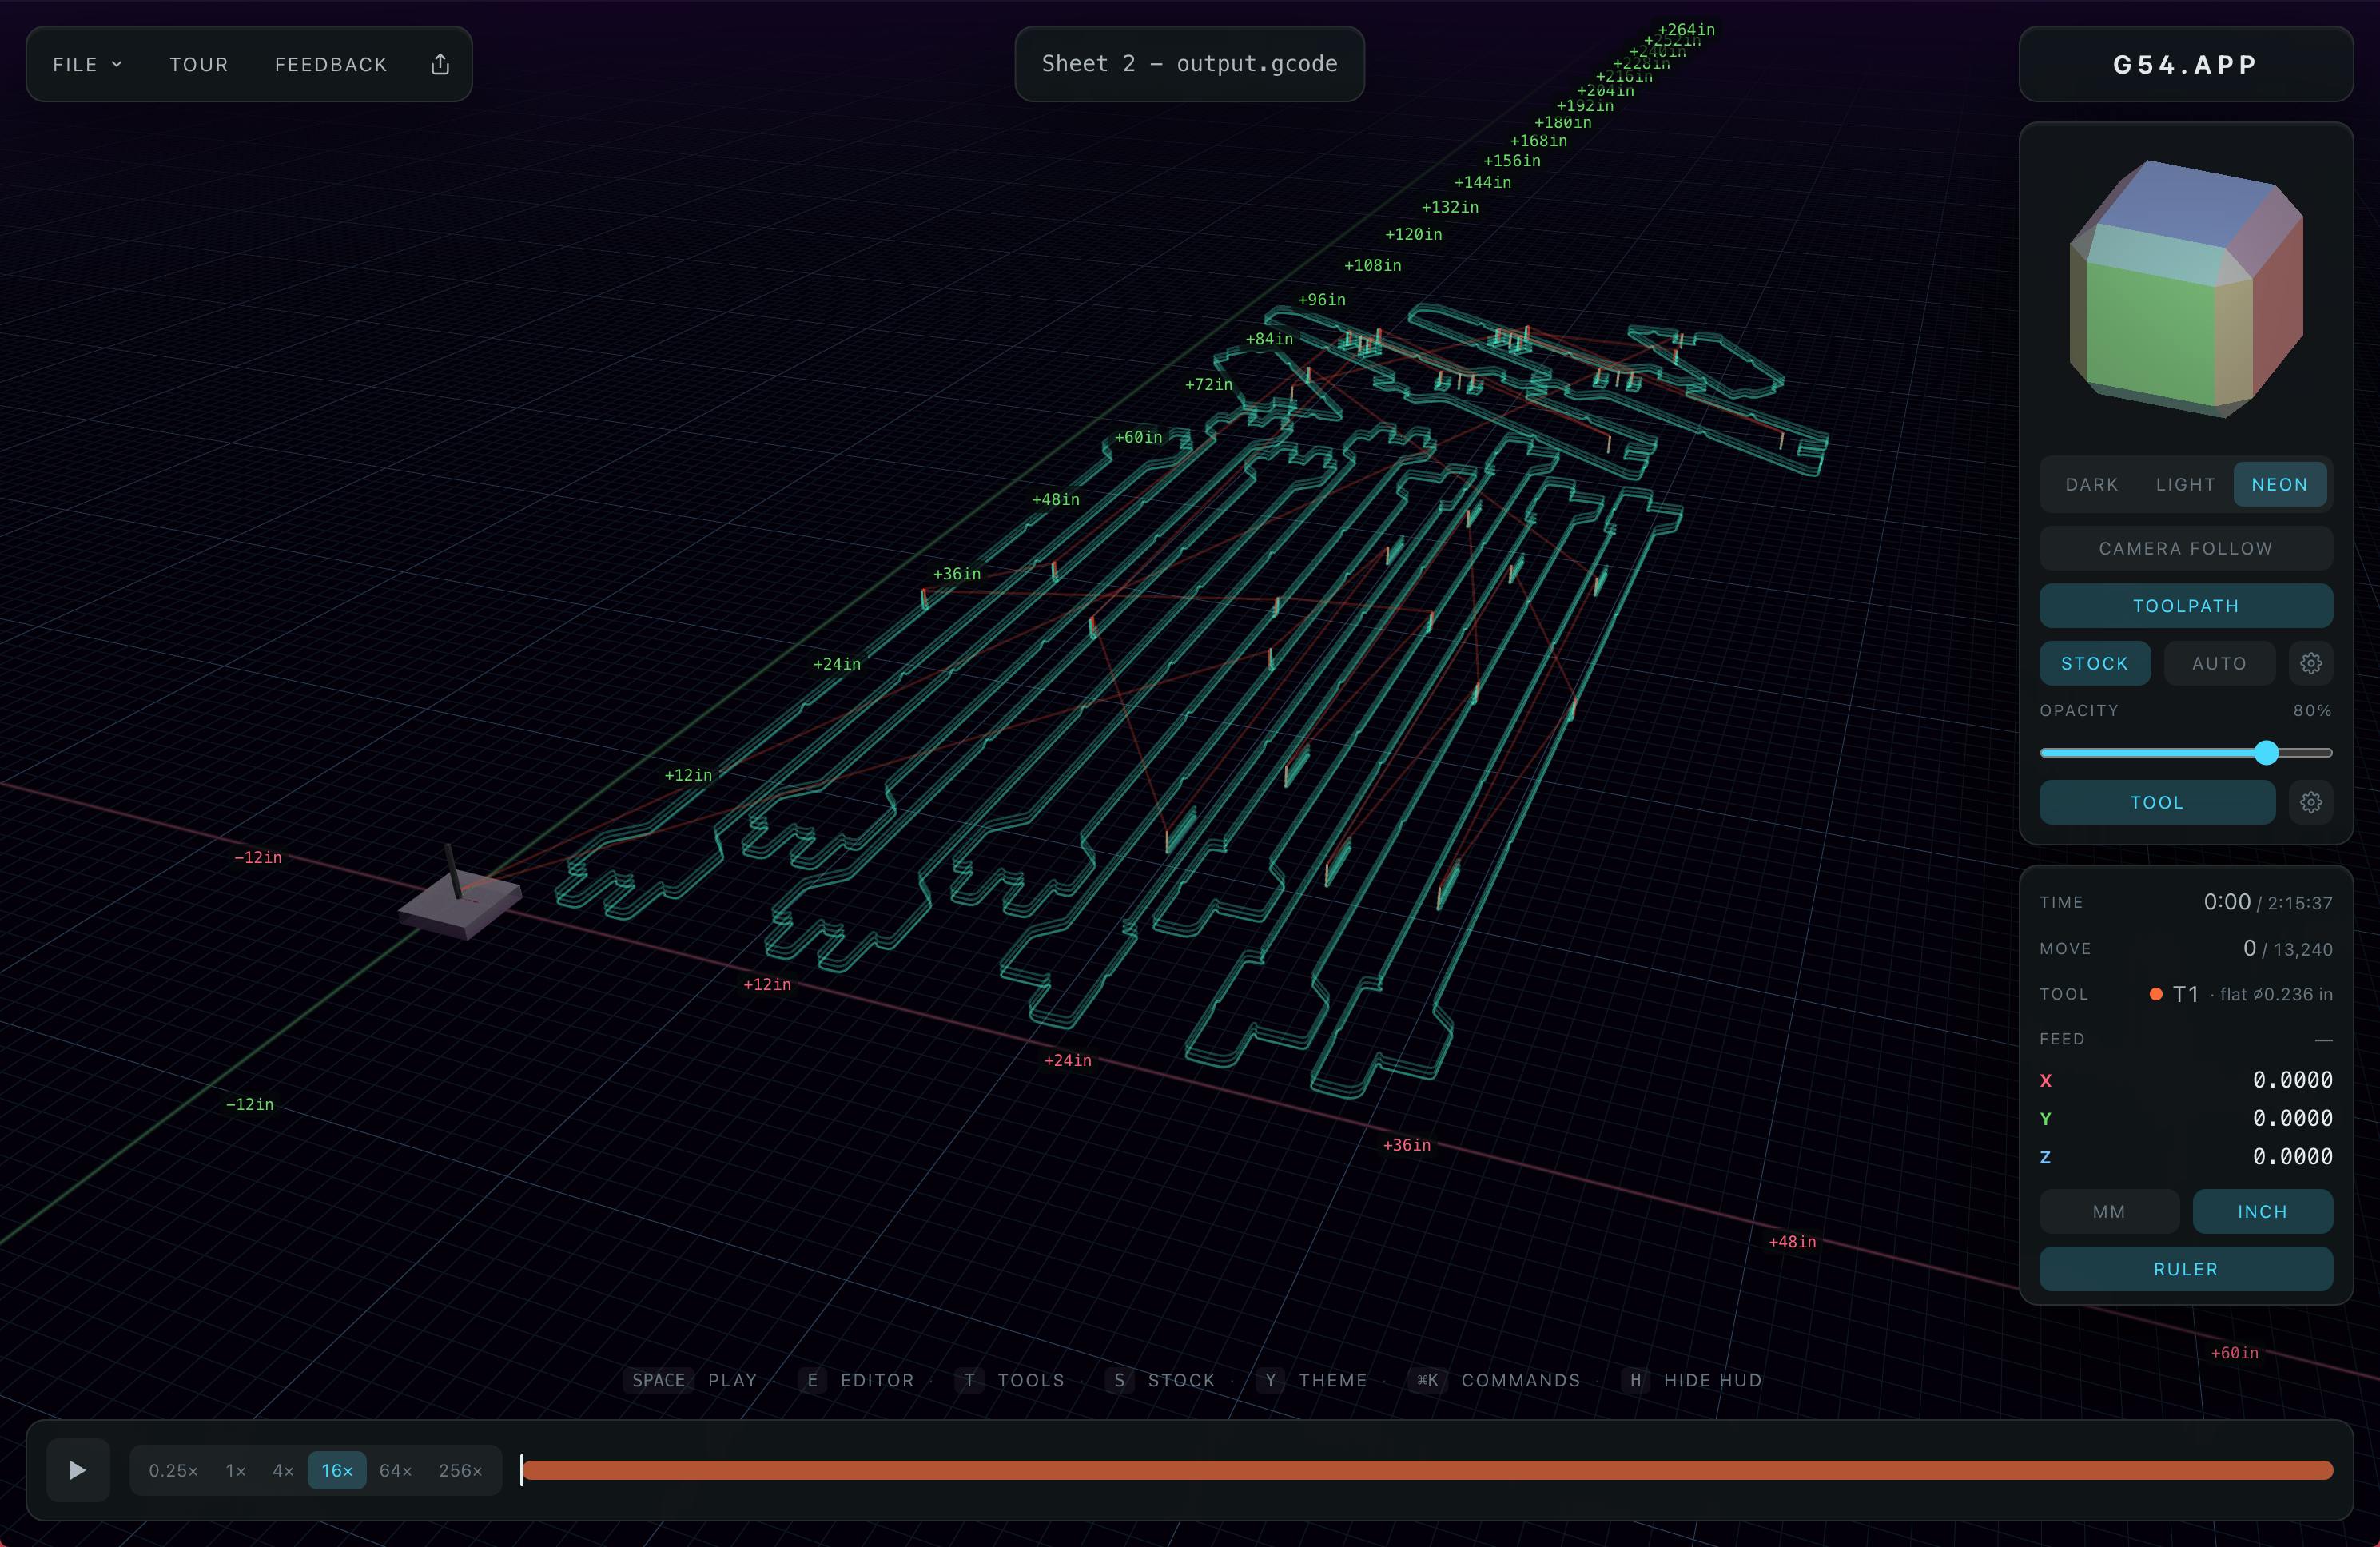Viewport: 2380px width, 1547px height.
Task: Click the 80% opacity value
Action: pyautogui.click(x=2313, y=710)
